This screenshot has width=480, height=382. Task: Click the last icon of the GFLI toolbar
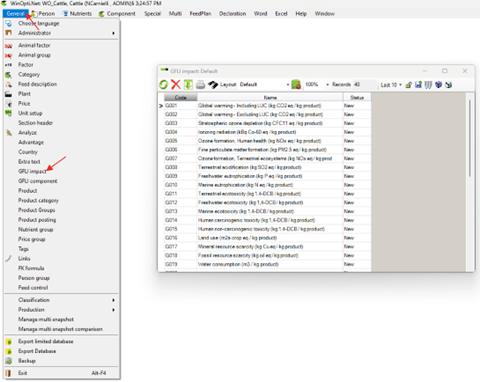coord(449,85)
